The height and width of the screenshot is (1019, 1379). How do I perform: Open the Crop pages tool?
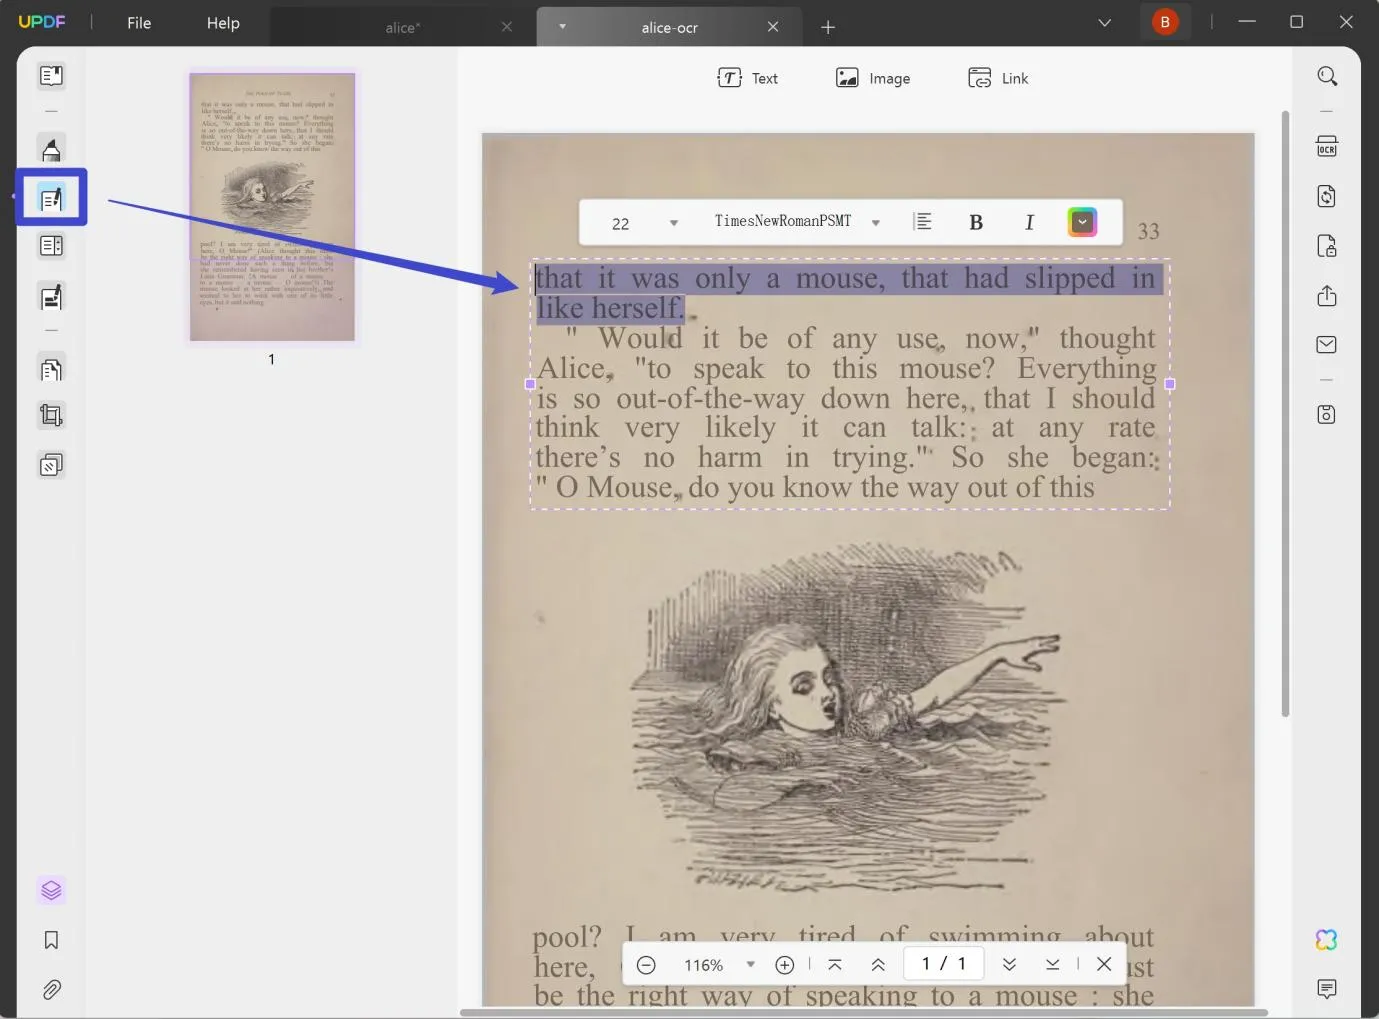coord(51,415)
